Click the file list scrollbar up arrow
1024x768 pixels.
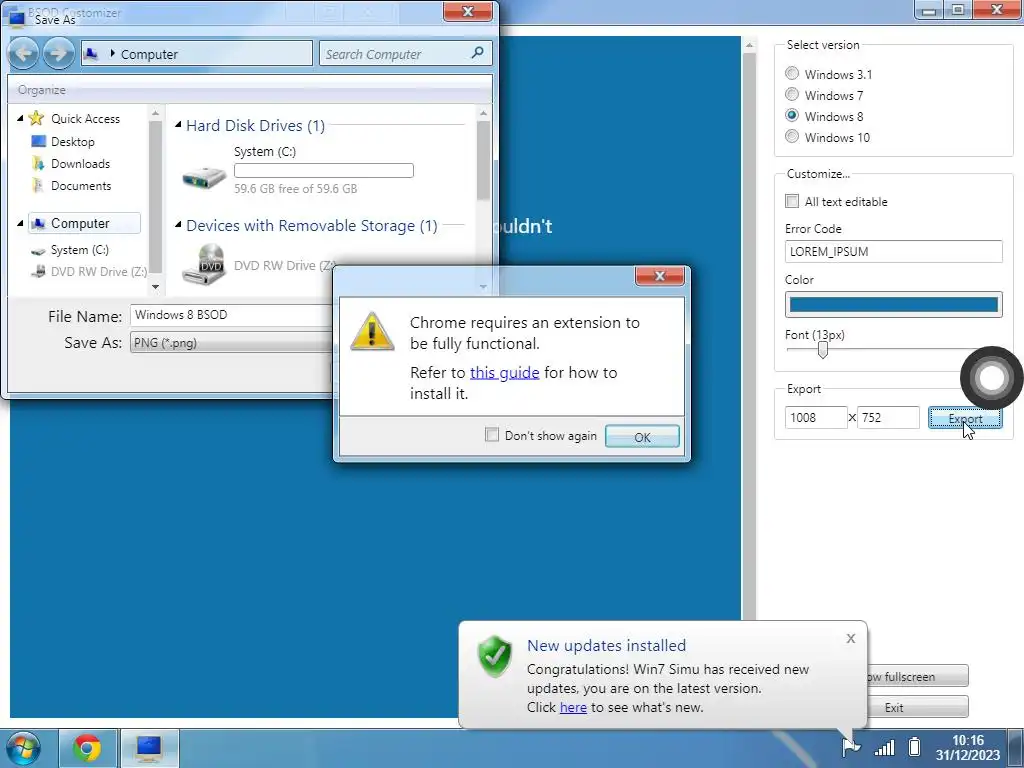click(x=483, y=114)
